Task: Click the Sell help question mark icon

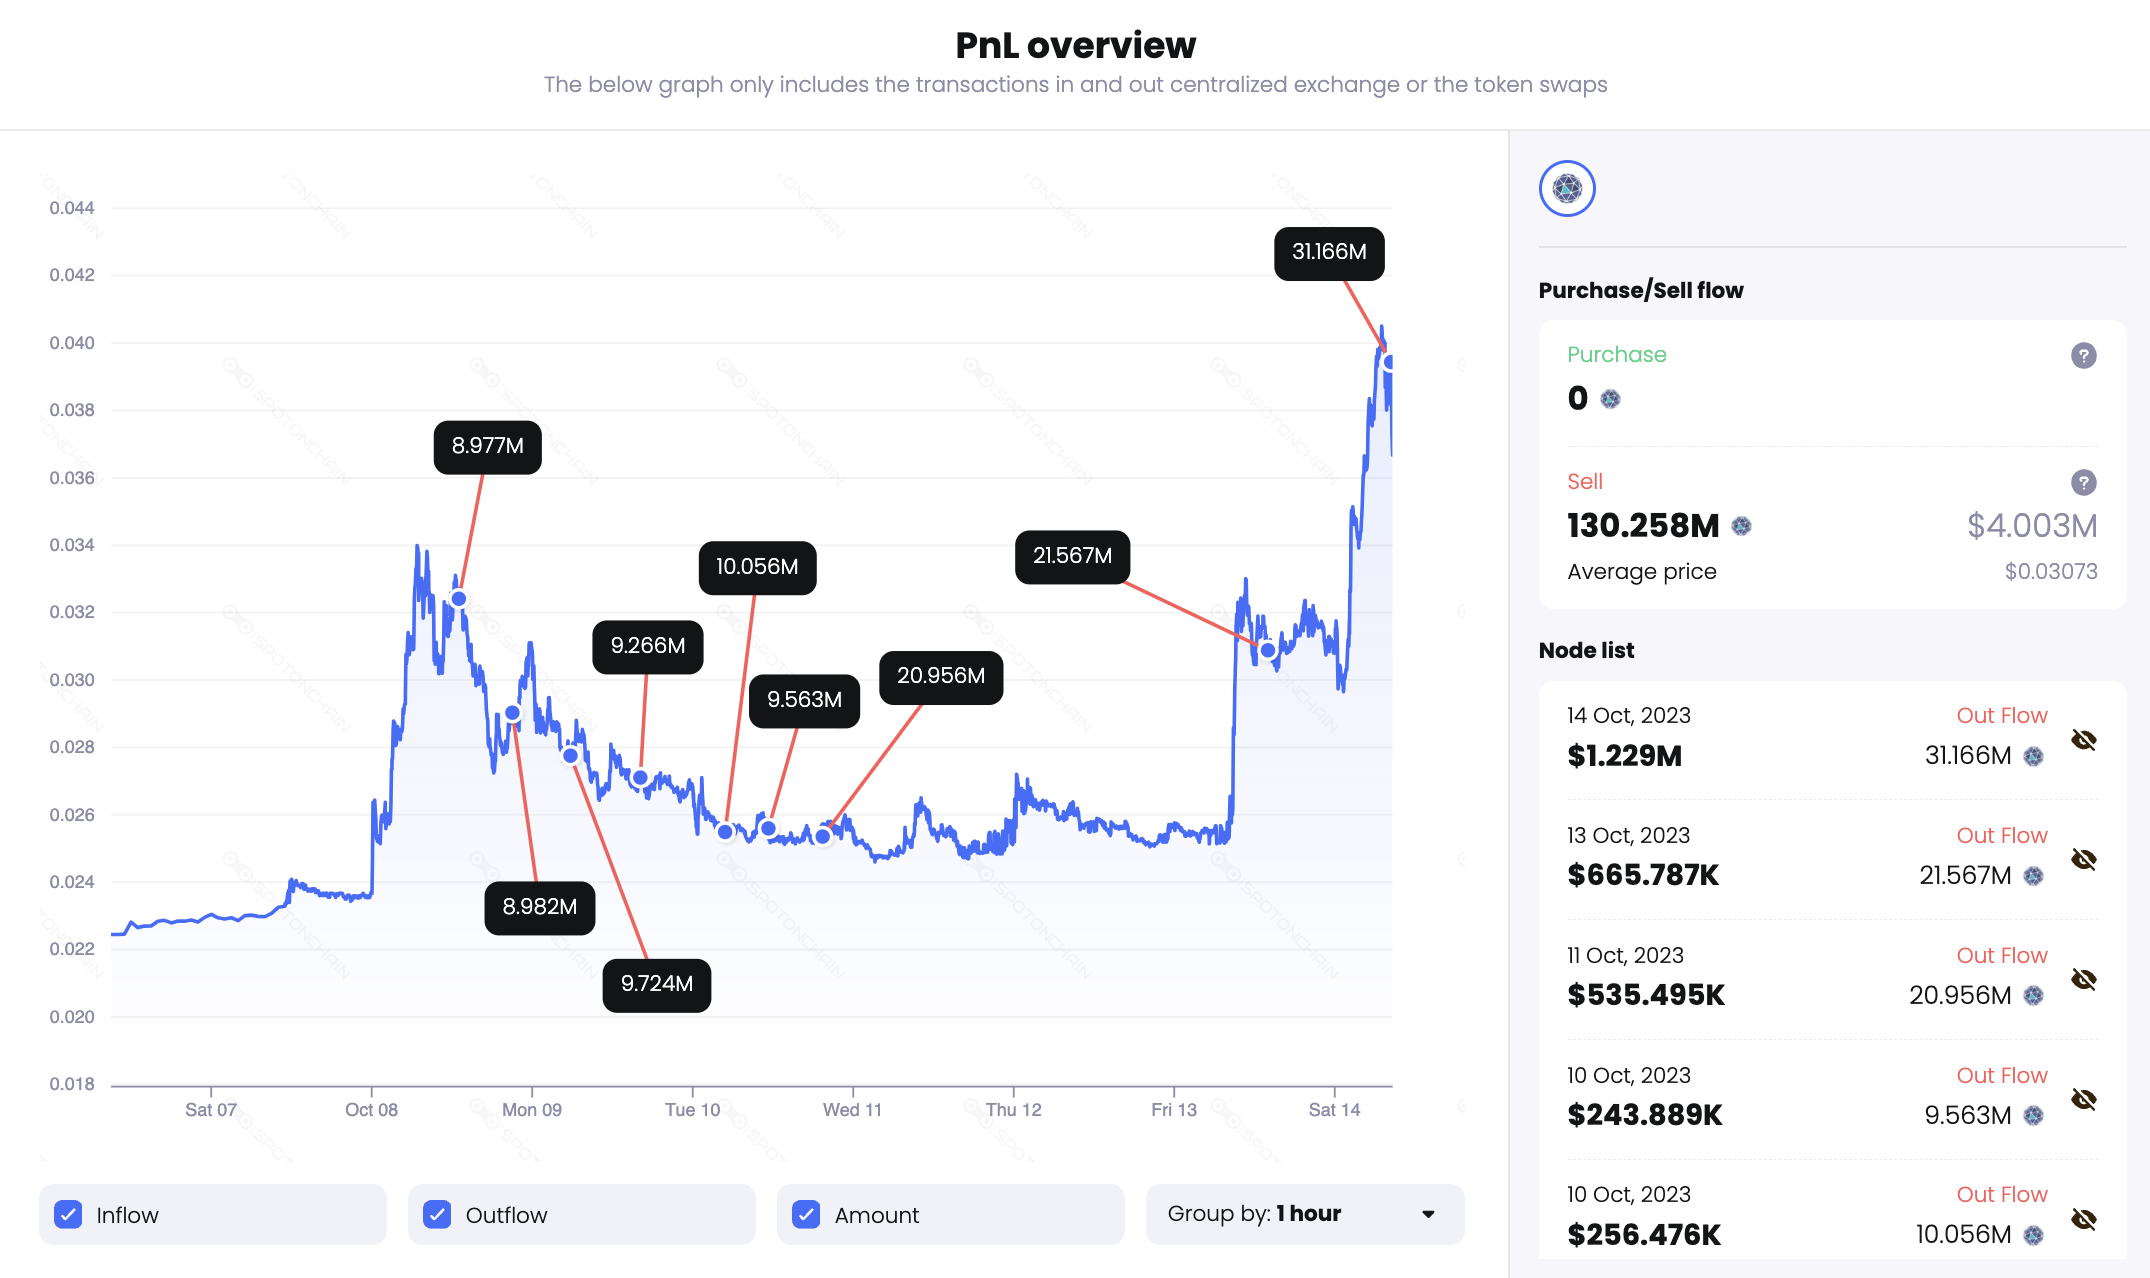Action: coord(2083,483)
